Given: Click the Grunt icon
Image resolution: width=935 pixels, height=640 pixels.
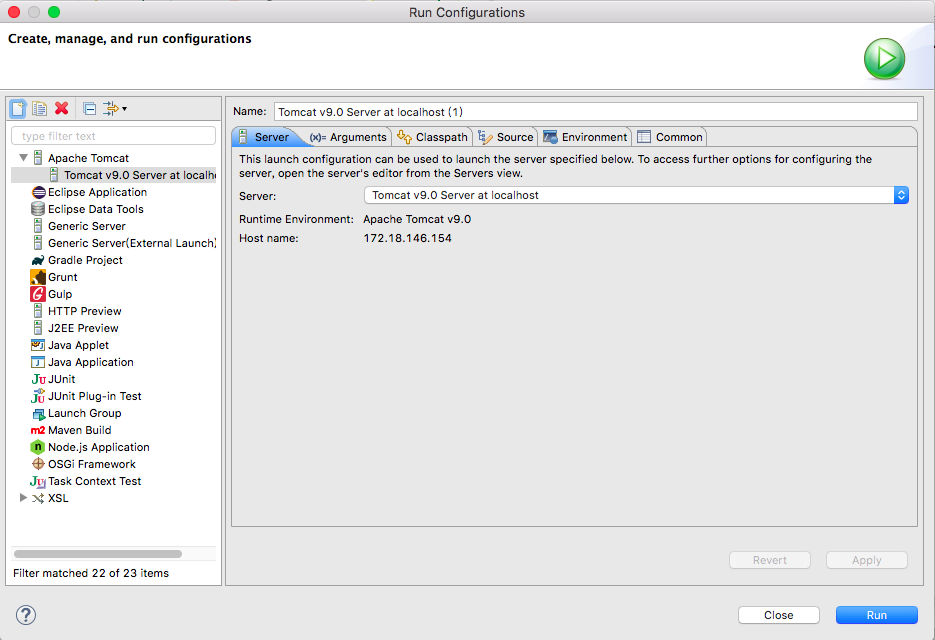Looking at the screenshot, I should [x=38, y=277].
